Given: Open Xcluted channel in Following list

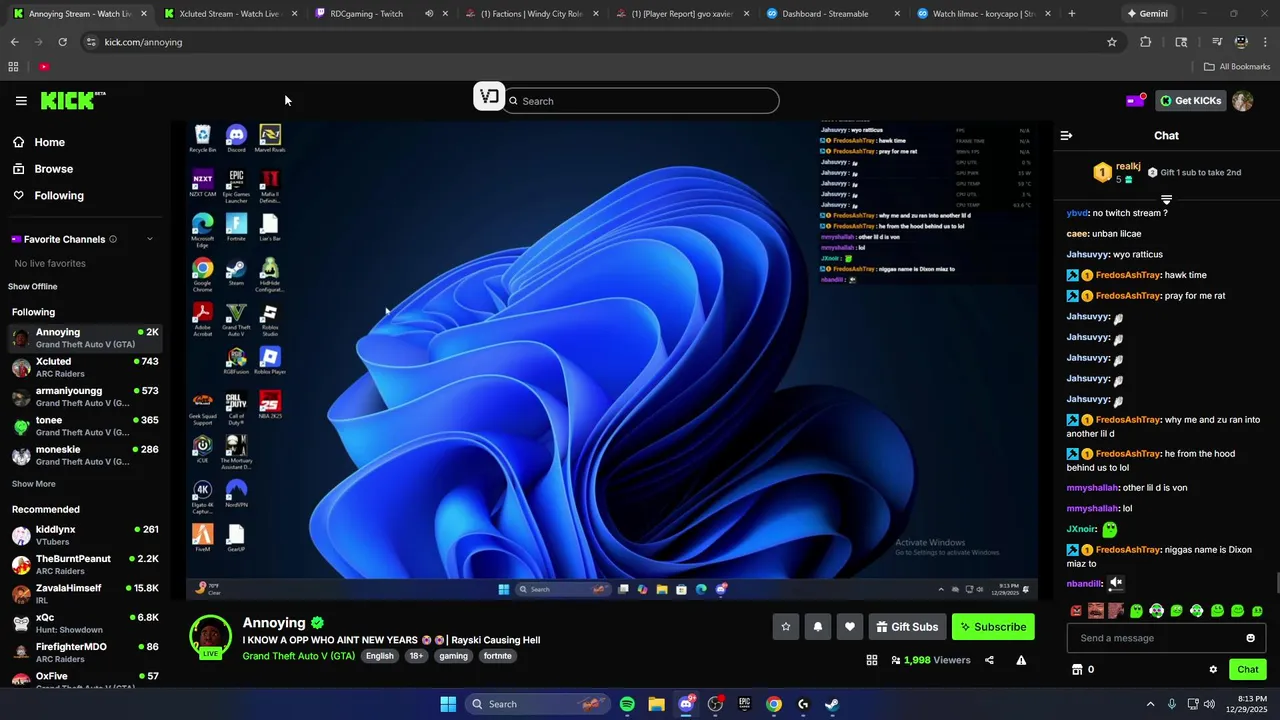Looking at the screenshot, I should coord(85,367).
